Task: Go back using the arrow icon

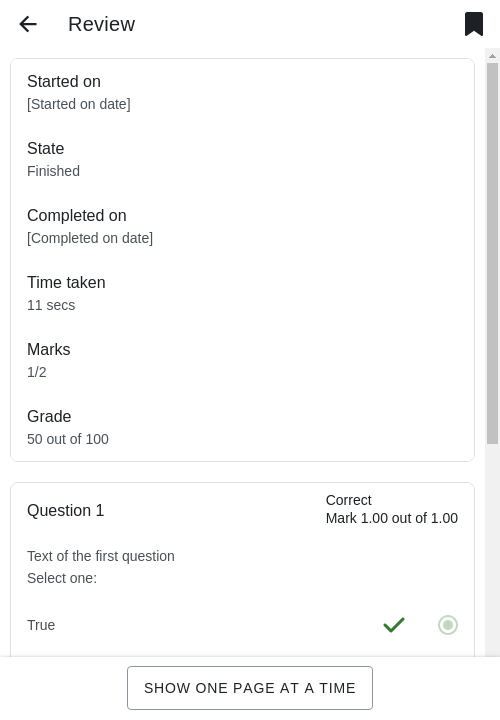Action: (28, 24)
